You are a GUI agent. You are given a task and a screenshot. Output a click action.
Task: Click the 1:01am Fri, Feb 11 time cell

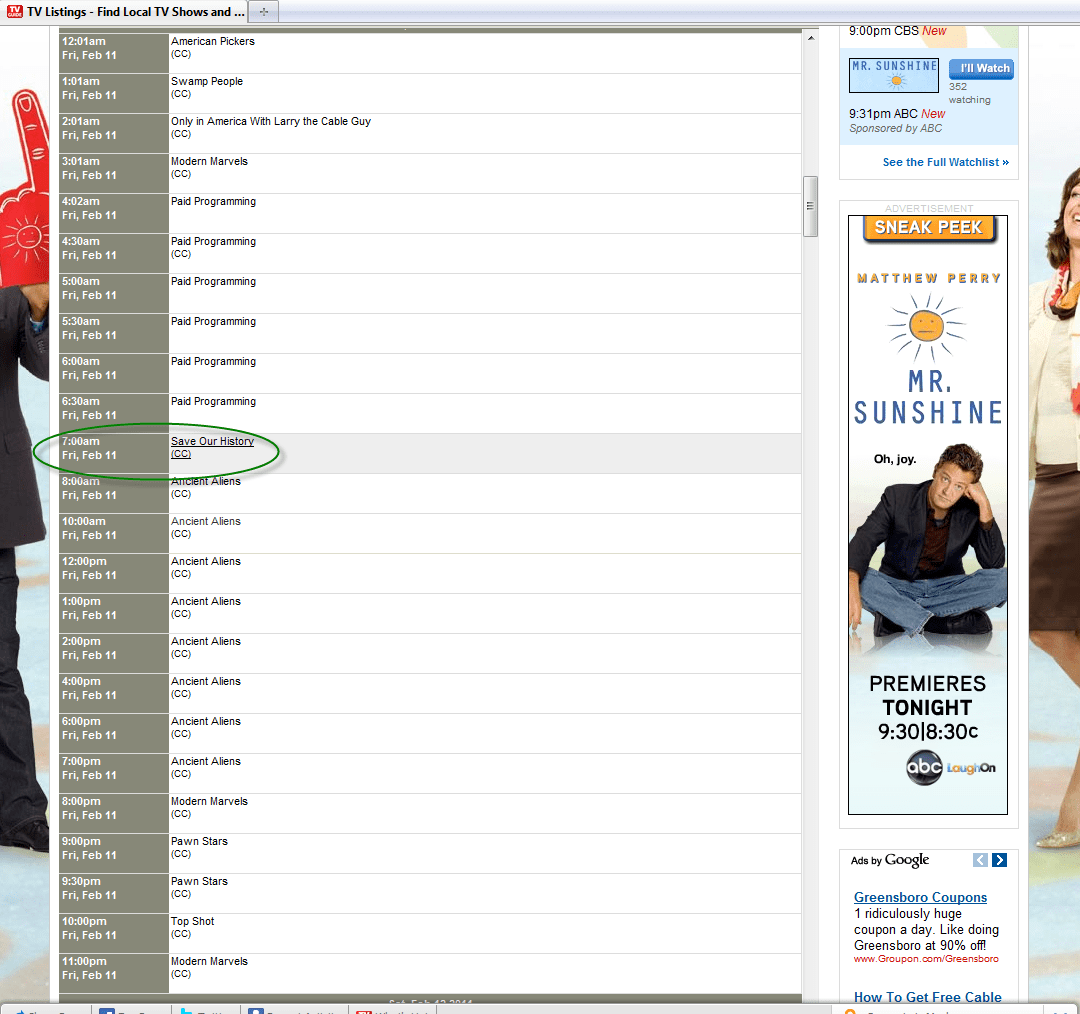114,93
